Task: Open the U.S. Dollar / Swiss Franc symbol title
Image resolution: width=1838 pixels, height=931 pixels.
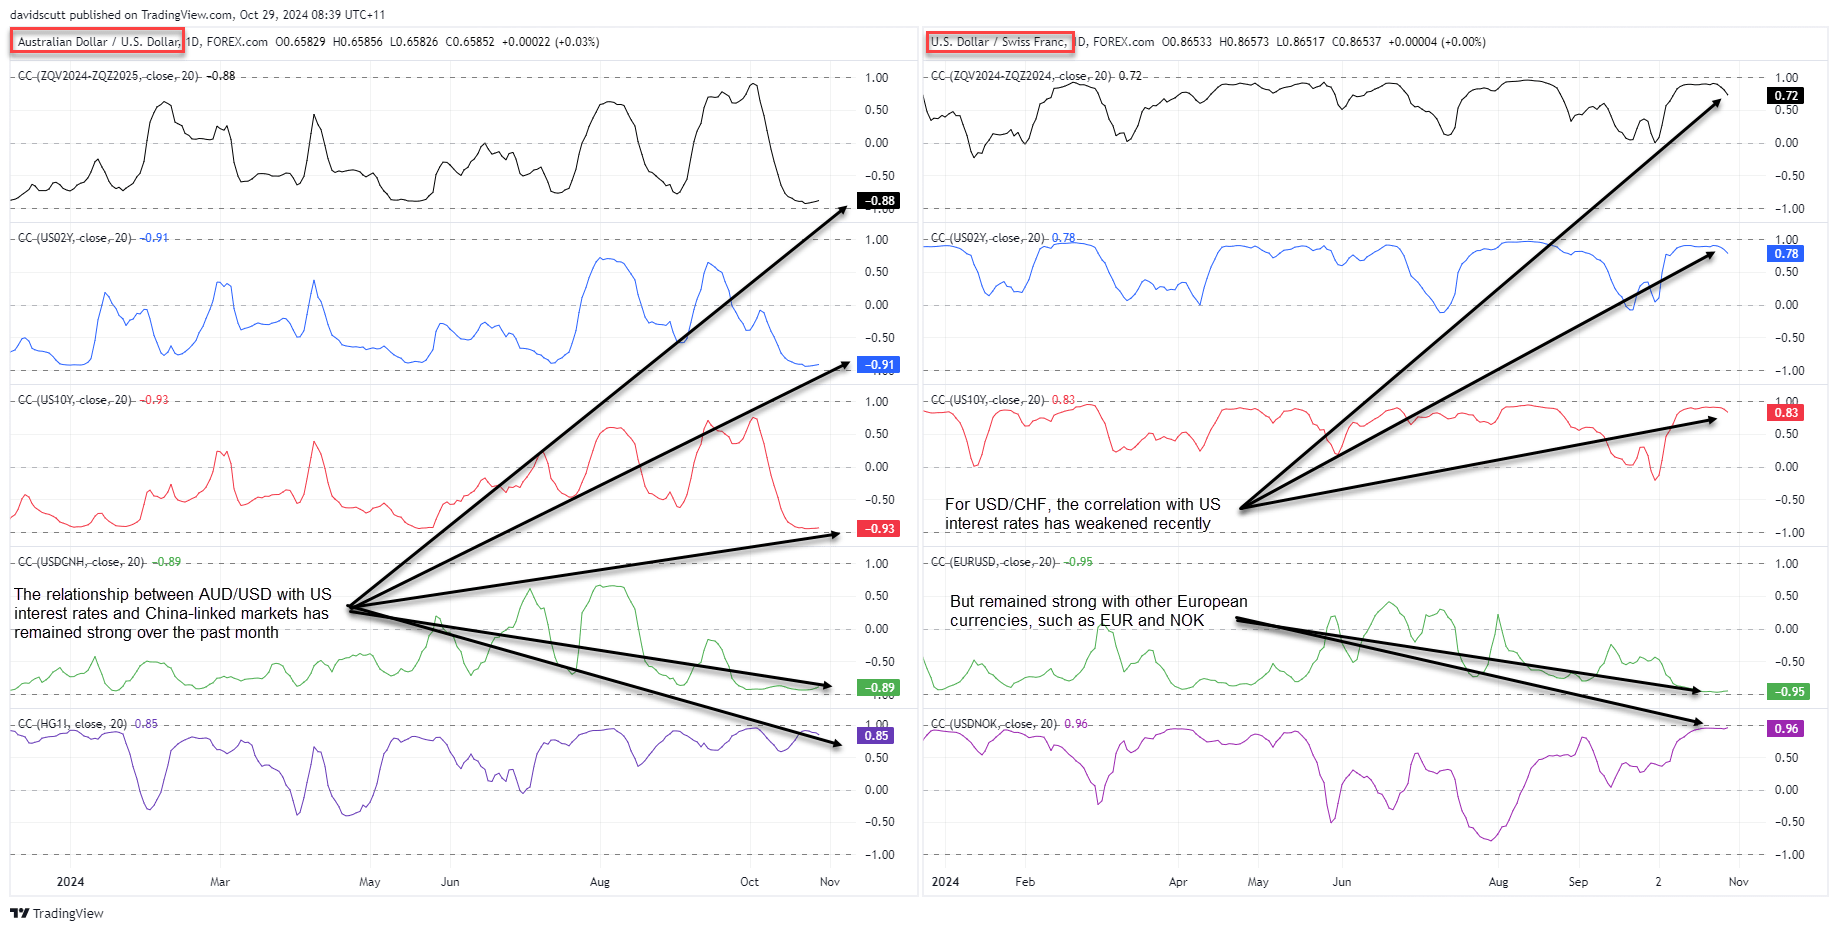Action: (999, 42)
